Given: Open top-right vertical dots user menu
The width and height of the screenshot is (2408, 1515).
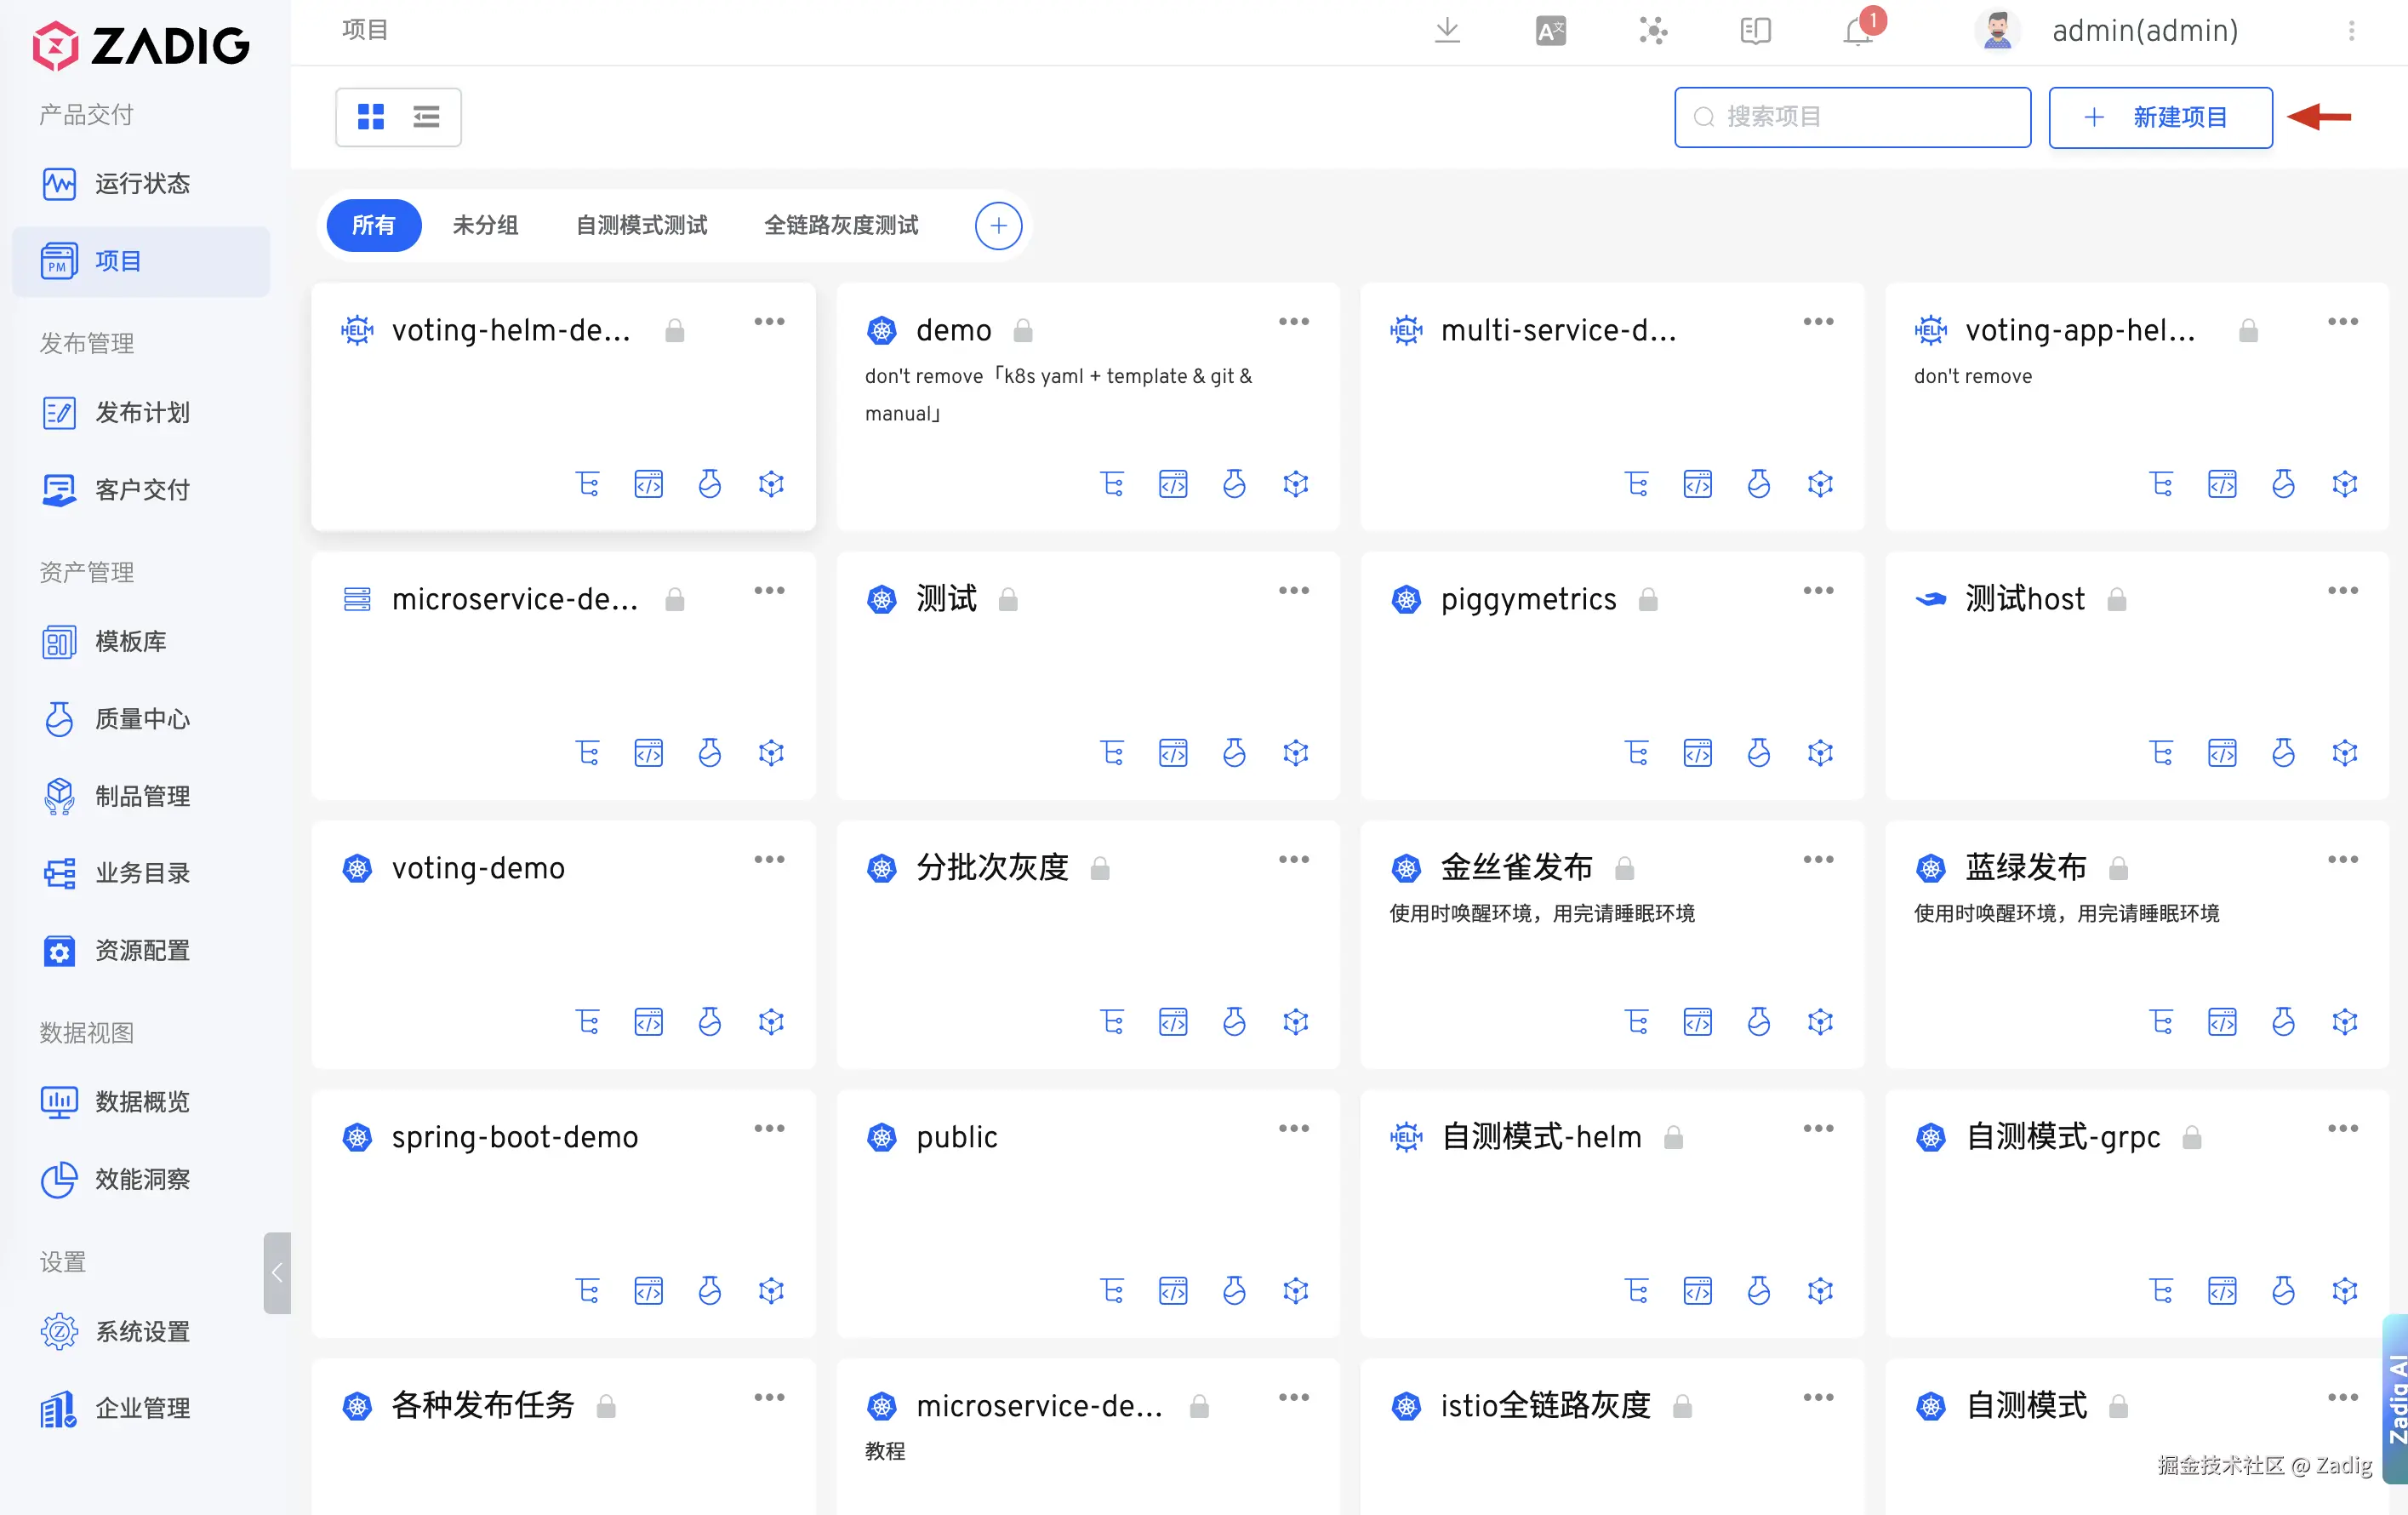Looking at the screenshot, I should pos(2351,31).
